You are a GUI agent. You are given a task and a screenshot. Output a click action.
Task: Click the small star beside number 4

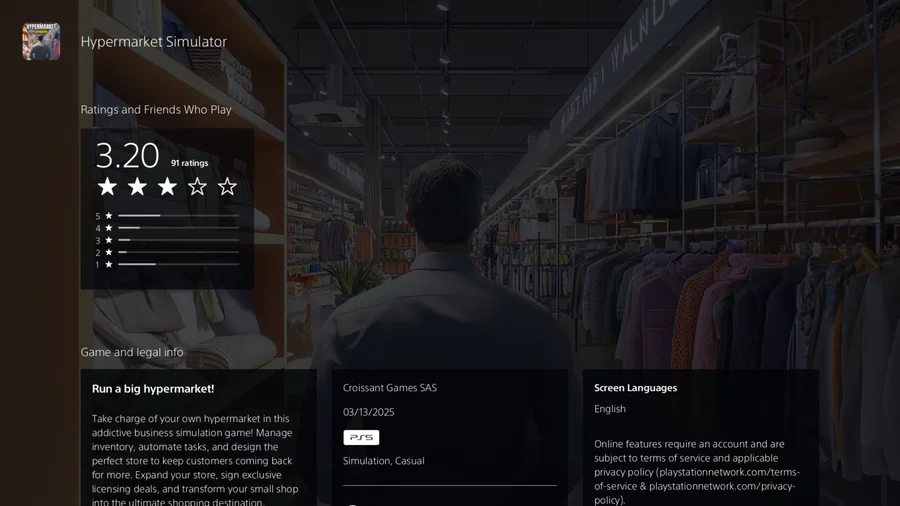click(x=108, y=228)
